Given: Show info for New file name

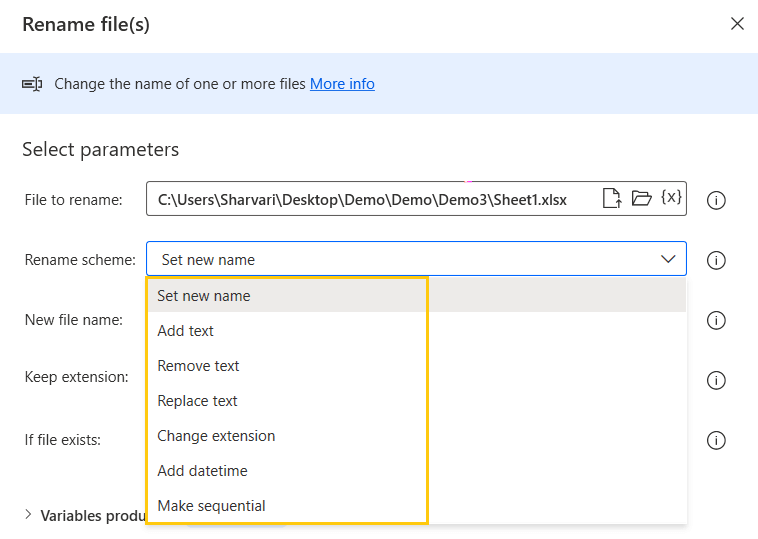Looking at the screenshot, I should click(716, 320).
